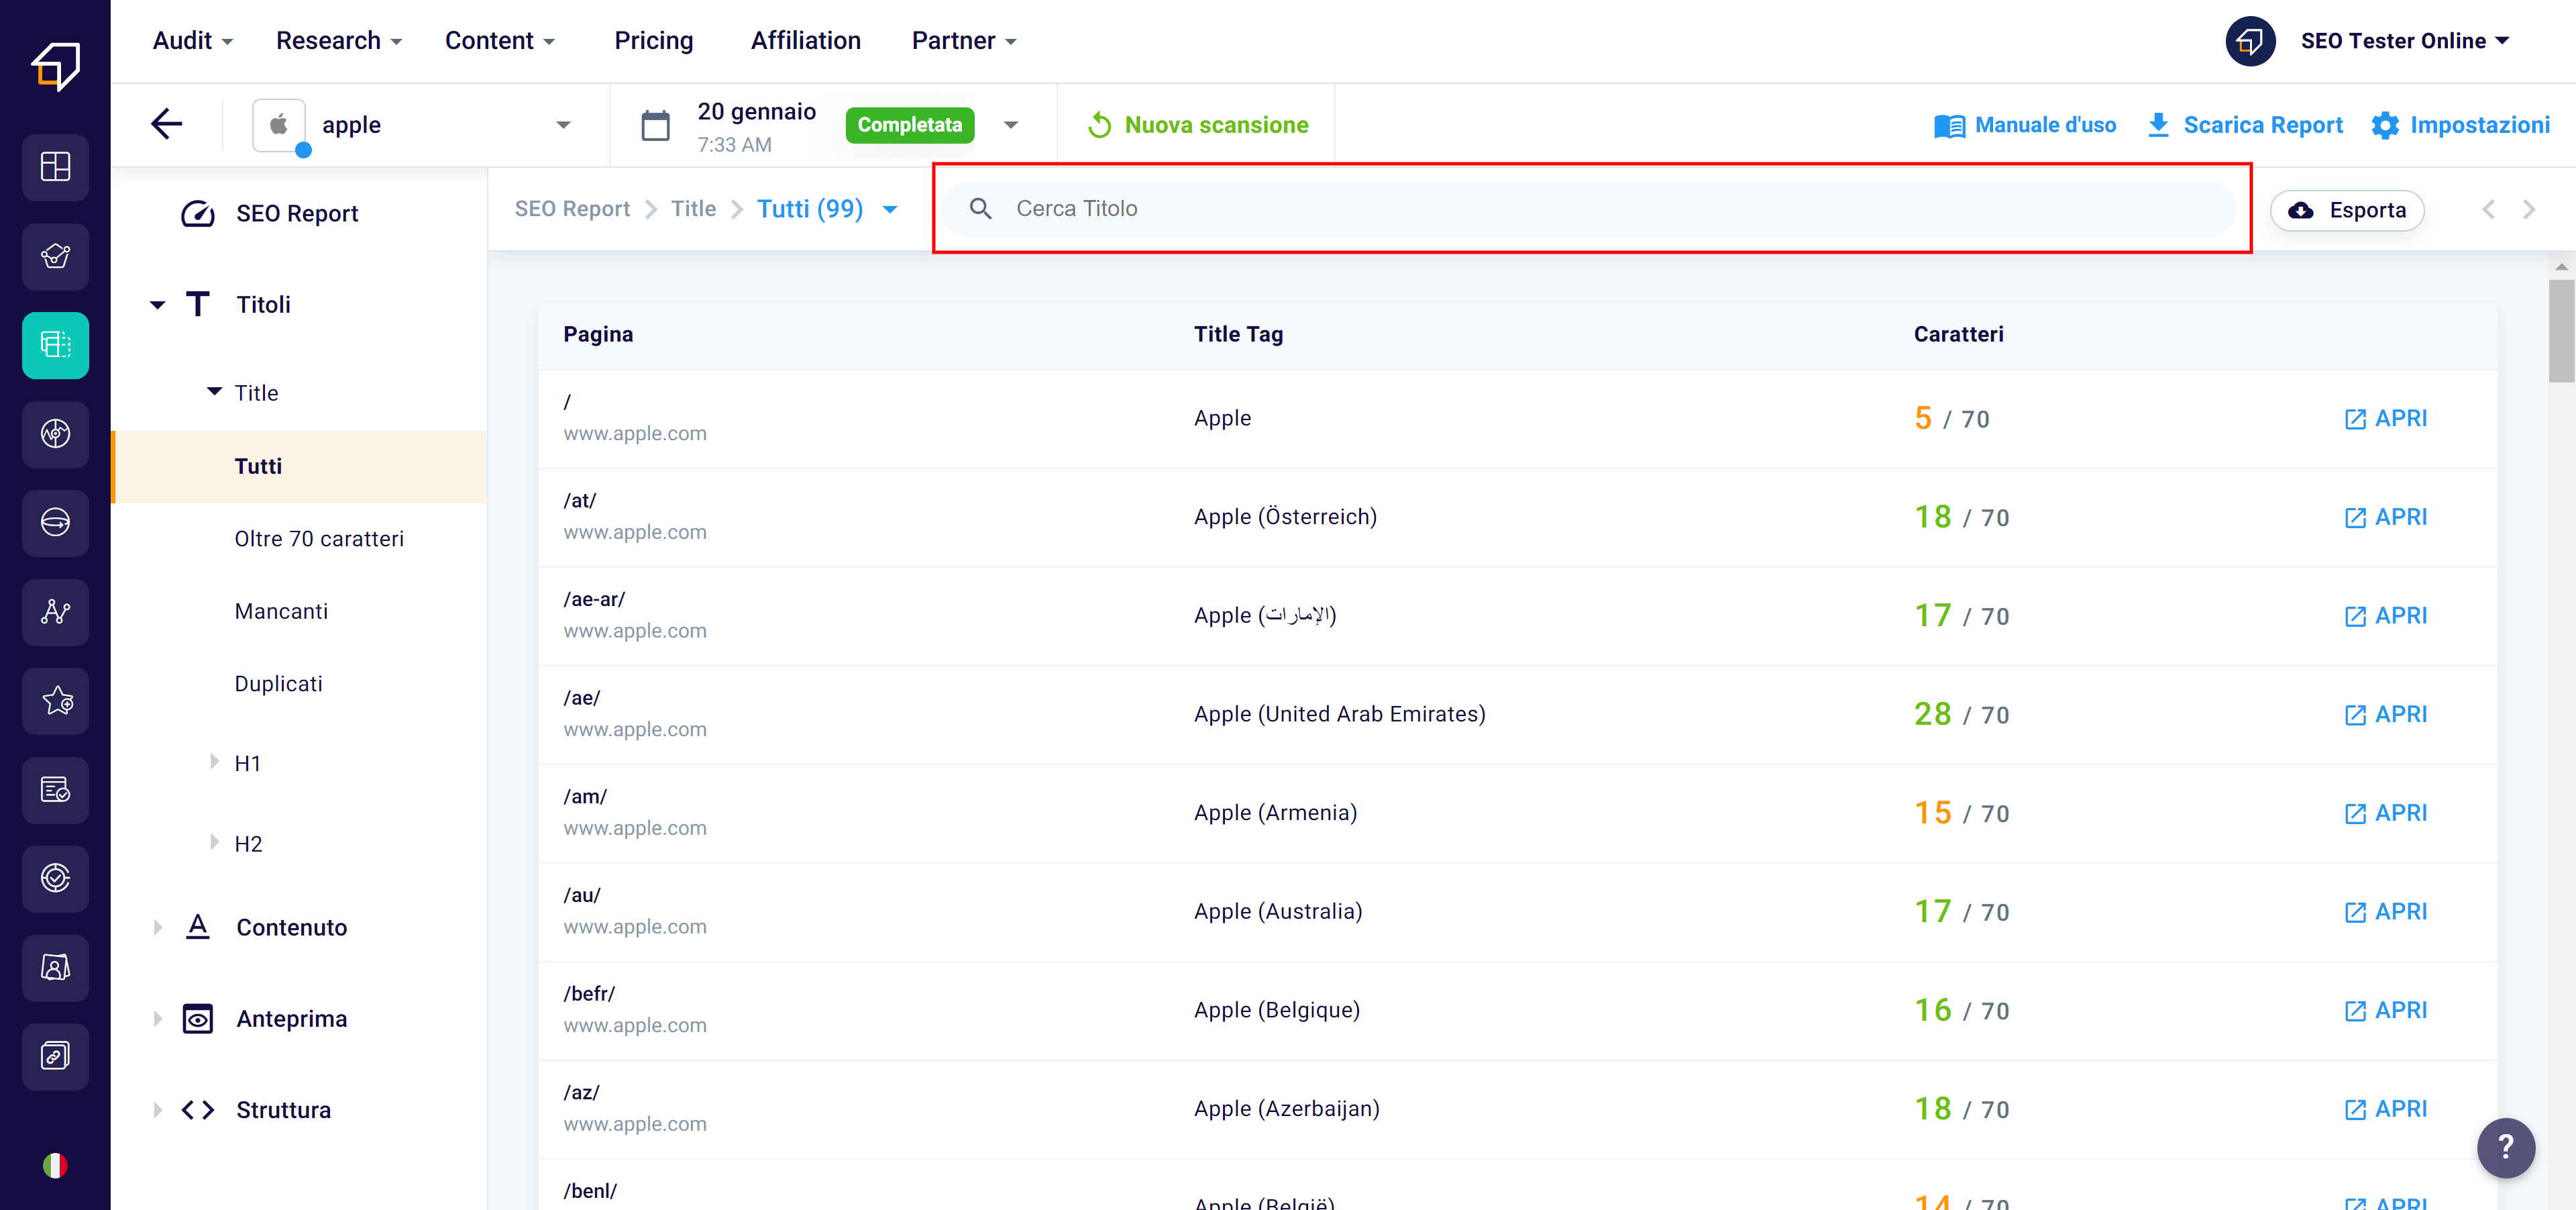The width and height of the screenshot is (2576, 1210).
Task: Open the help question mark bubble
Action: click(x=2506, y=1148)
